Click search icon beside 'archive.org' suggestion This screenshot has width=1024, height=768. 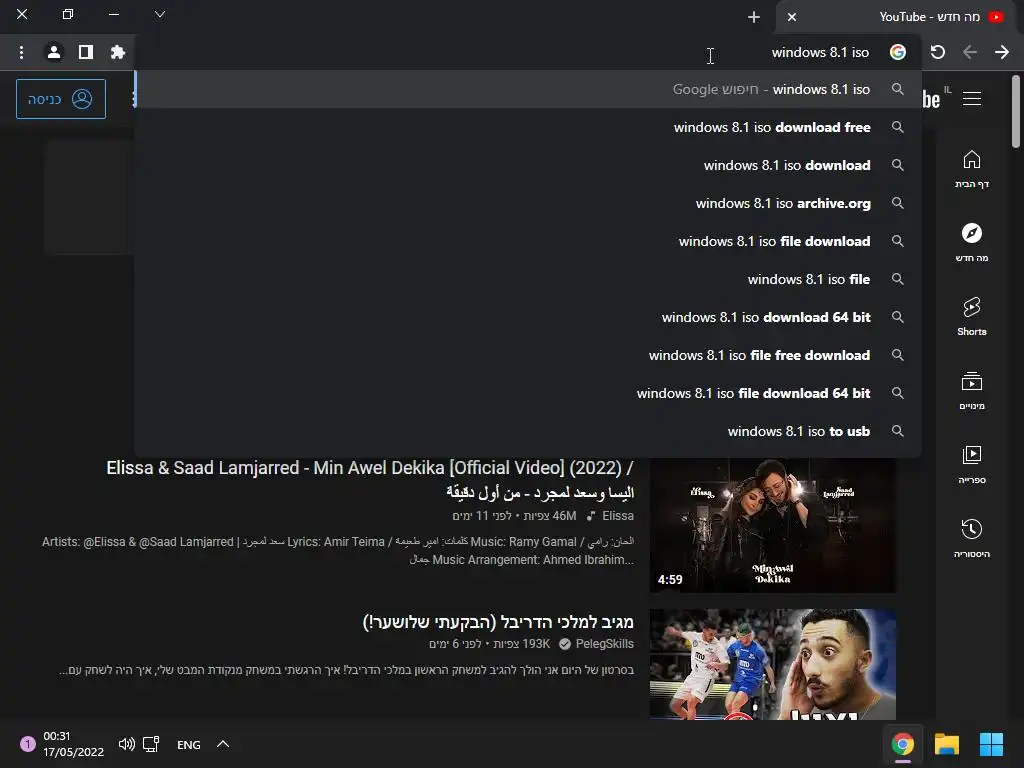[898, 203]
